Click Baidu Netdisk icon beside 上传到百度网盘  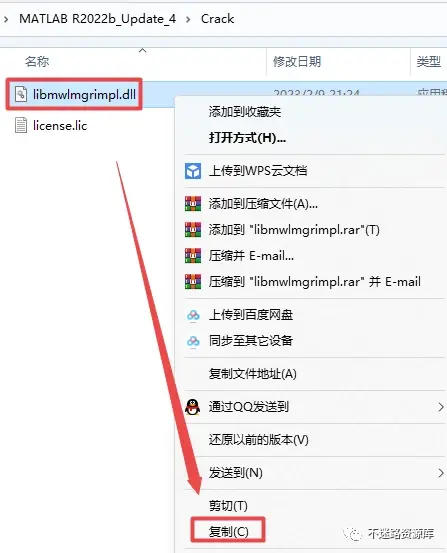point(193,315)
